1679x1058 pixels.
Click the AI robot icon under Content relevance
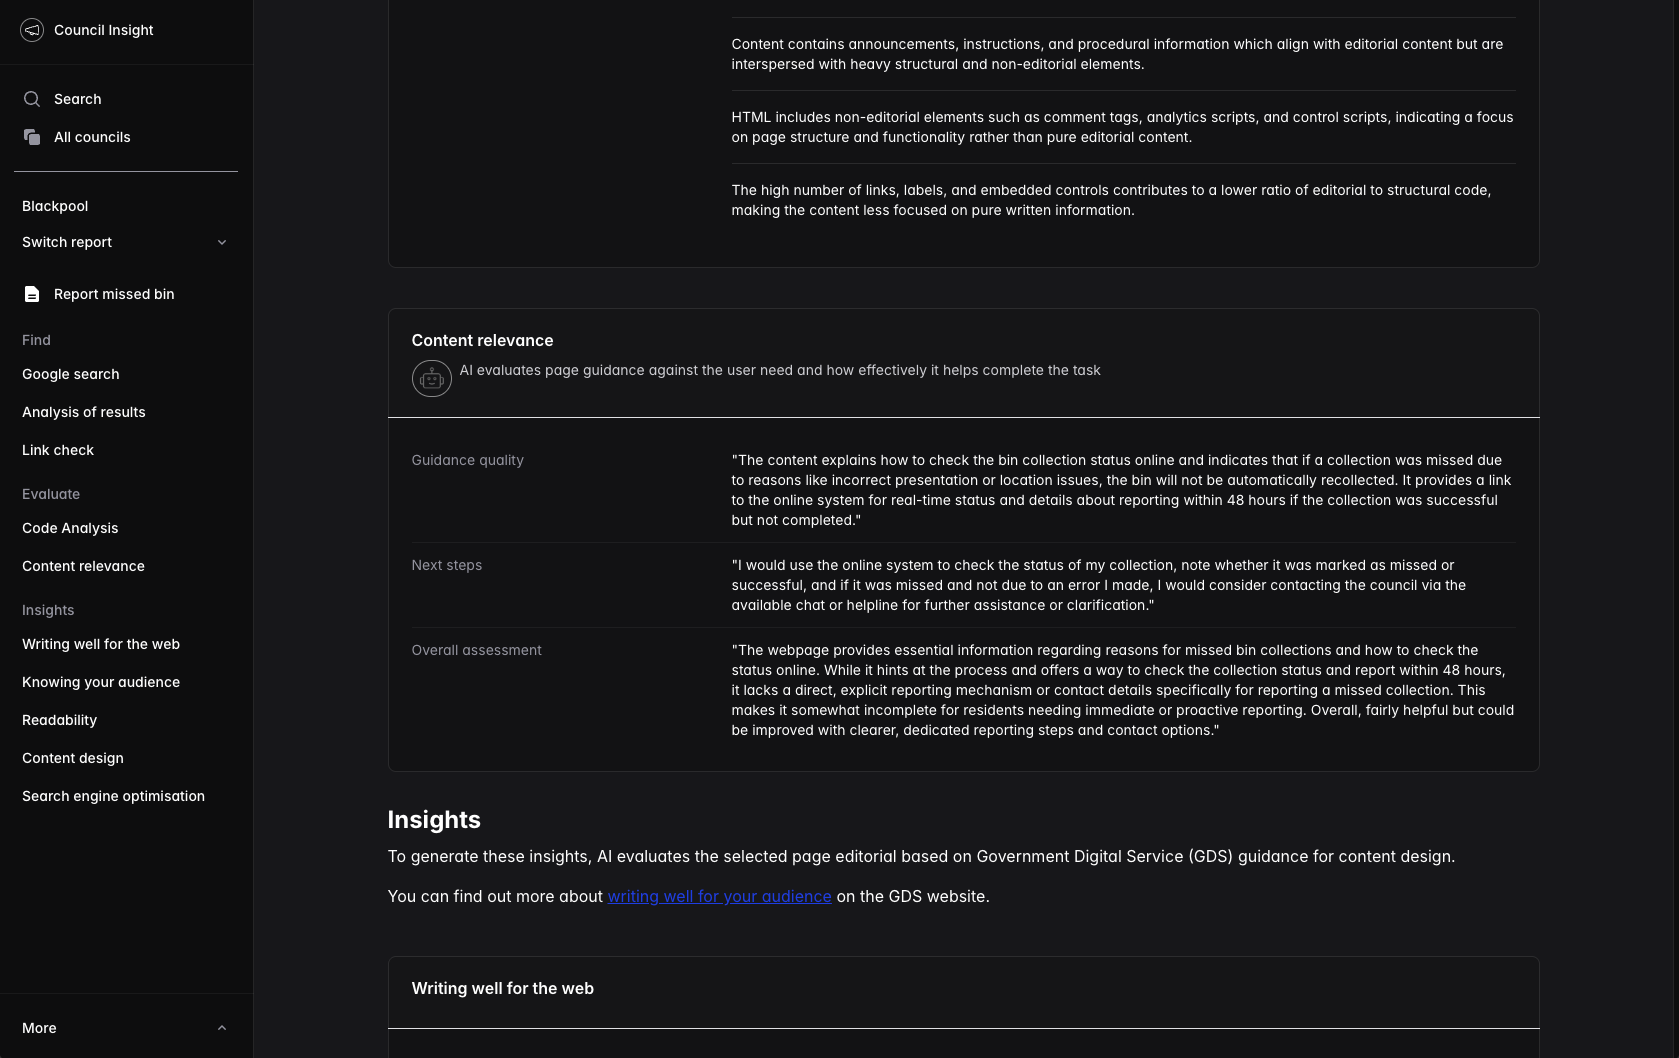(x=431, y=379)
